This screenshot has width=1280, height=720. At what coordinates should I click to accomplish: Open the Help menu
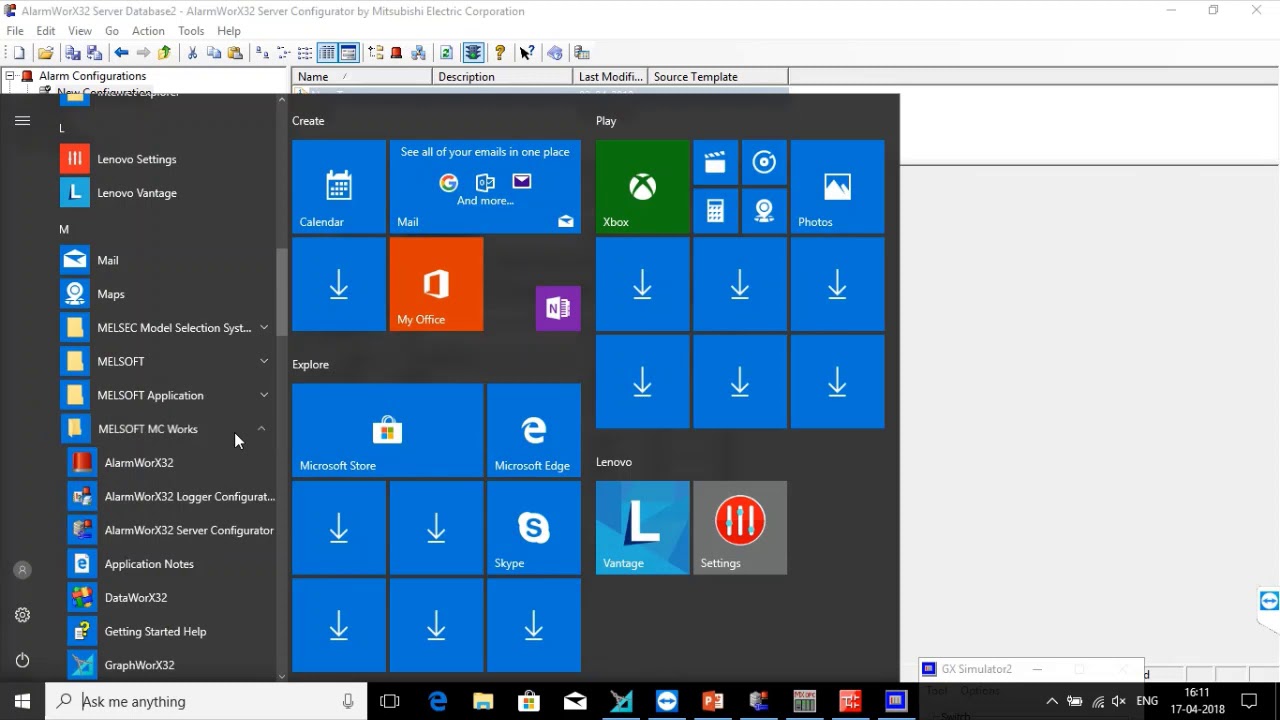[x=229, y=31]
